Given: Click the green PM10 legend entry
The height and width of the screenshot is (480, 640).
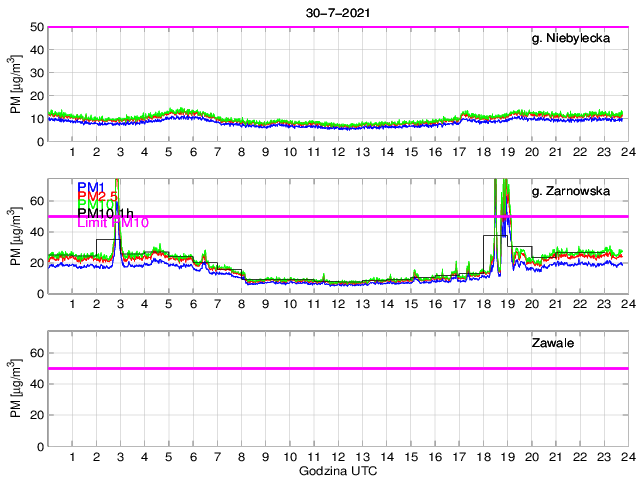Looking at the screenshot, I should click(95, 204).
